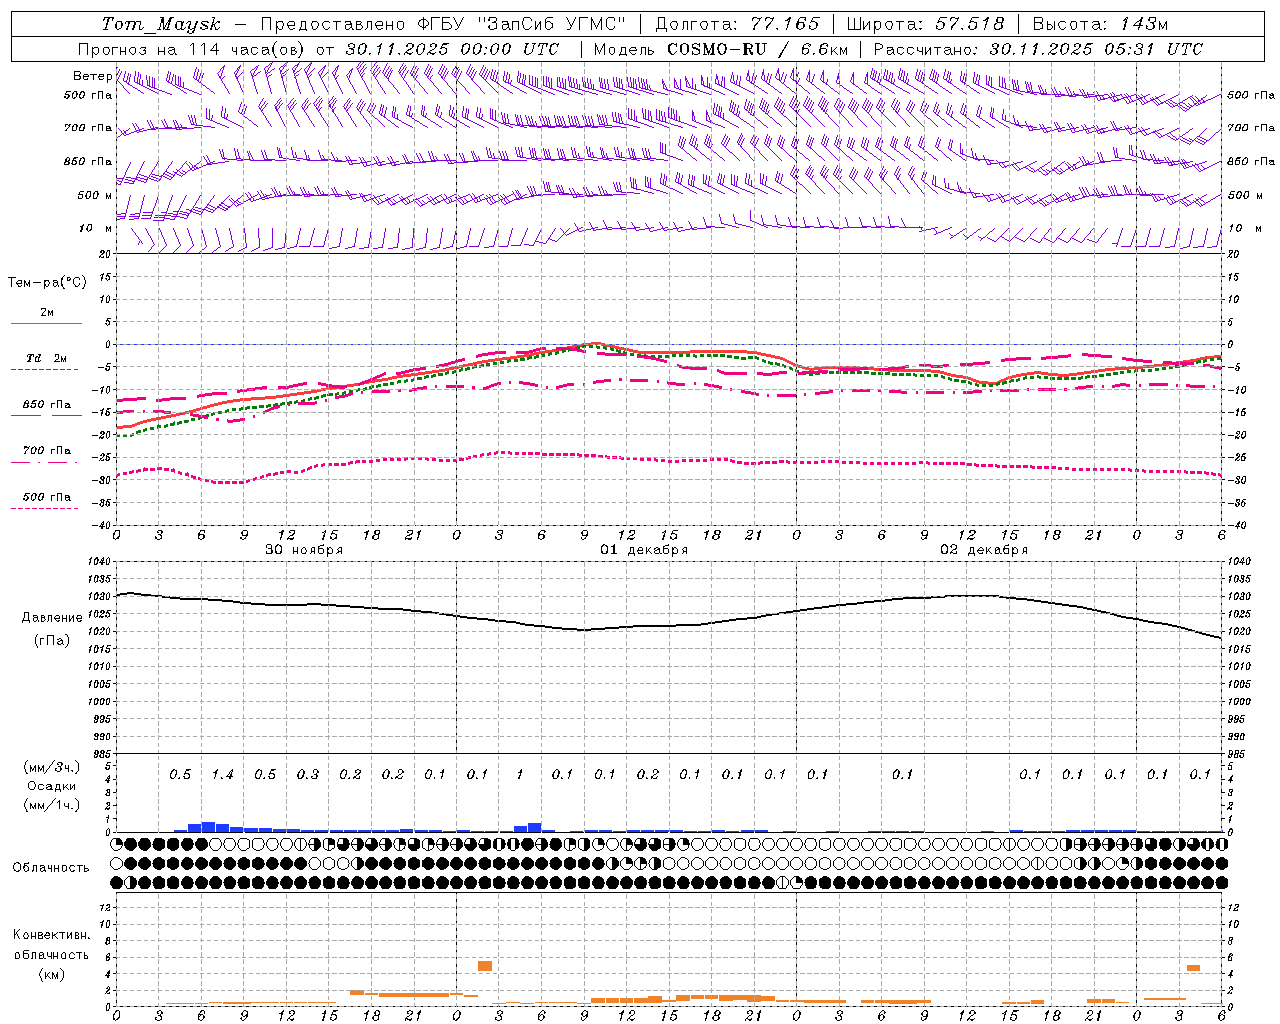Click the 700 гПа temperature legend entry

click(47, 451)
